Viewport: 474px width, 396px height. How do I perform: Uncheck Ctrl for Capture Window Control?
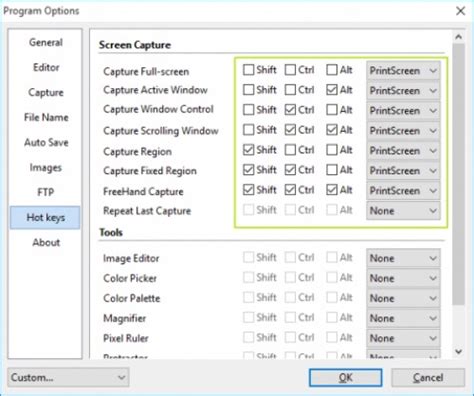[x=290, y=110]
